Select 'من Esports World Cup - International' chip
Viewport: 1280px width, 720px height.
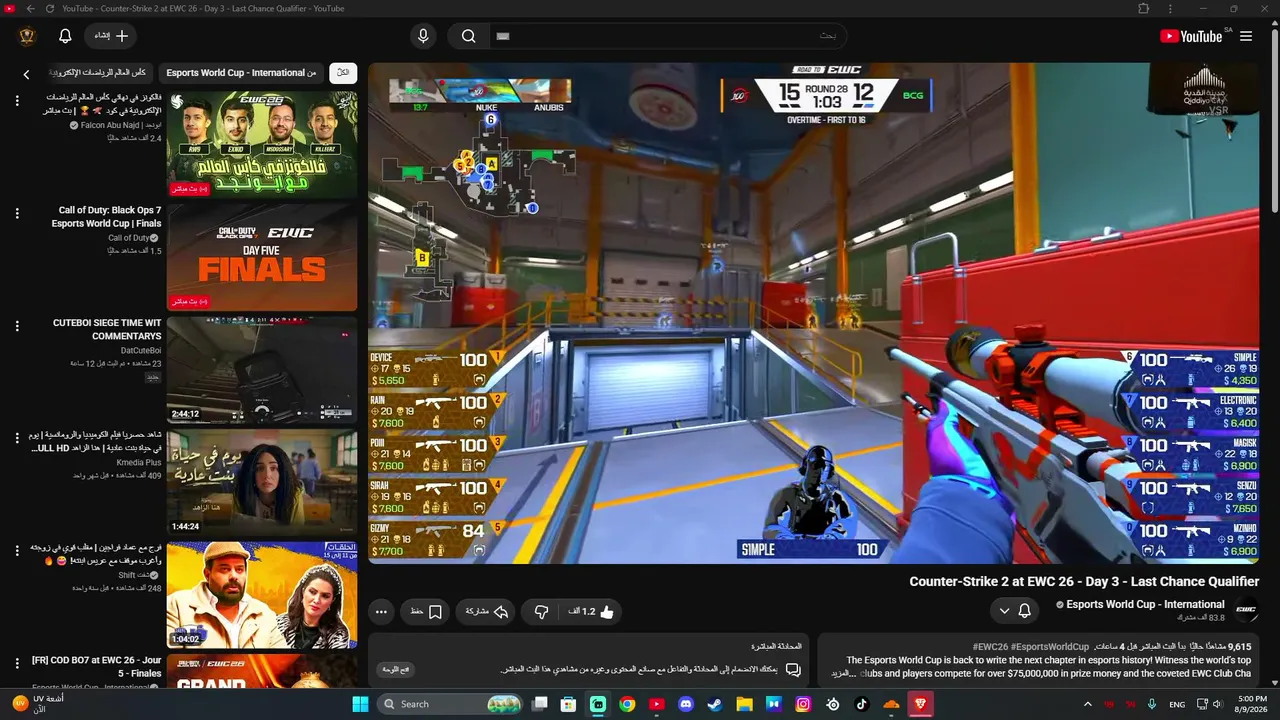coord(241,73)
